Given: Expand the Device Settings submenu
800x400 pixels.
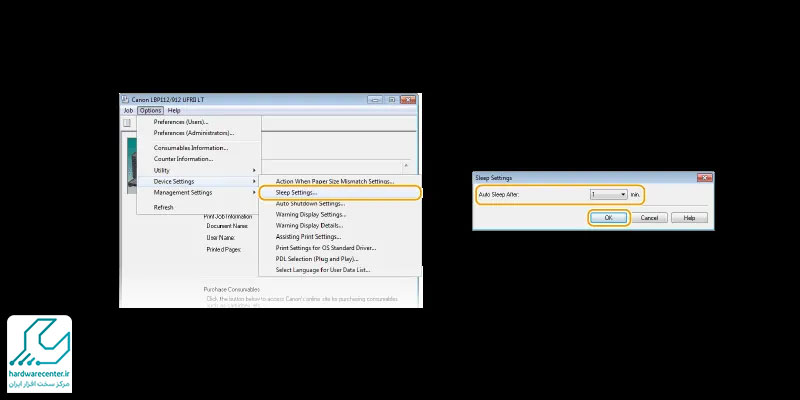Looking at the screenshot, I should [x=198, y=182].
